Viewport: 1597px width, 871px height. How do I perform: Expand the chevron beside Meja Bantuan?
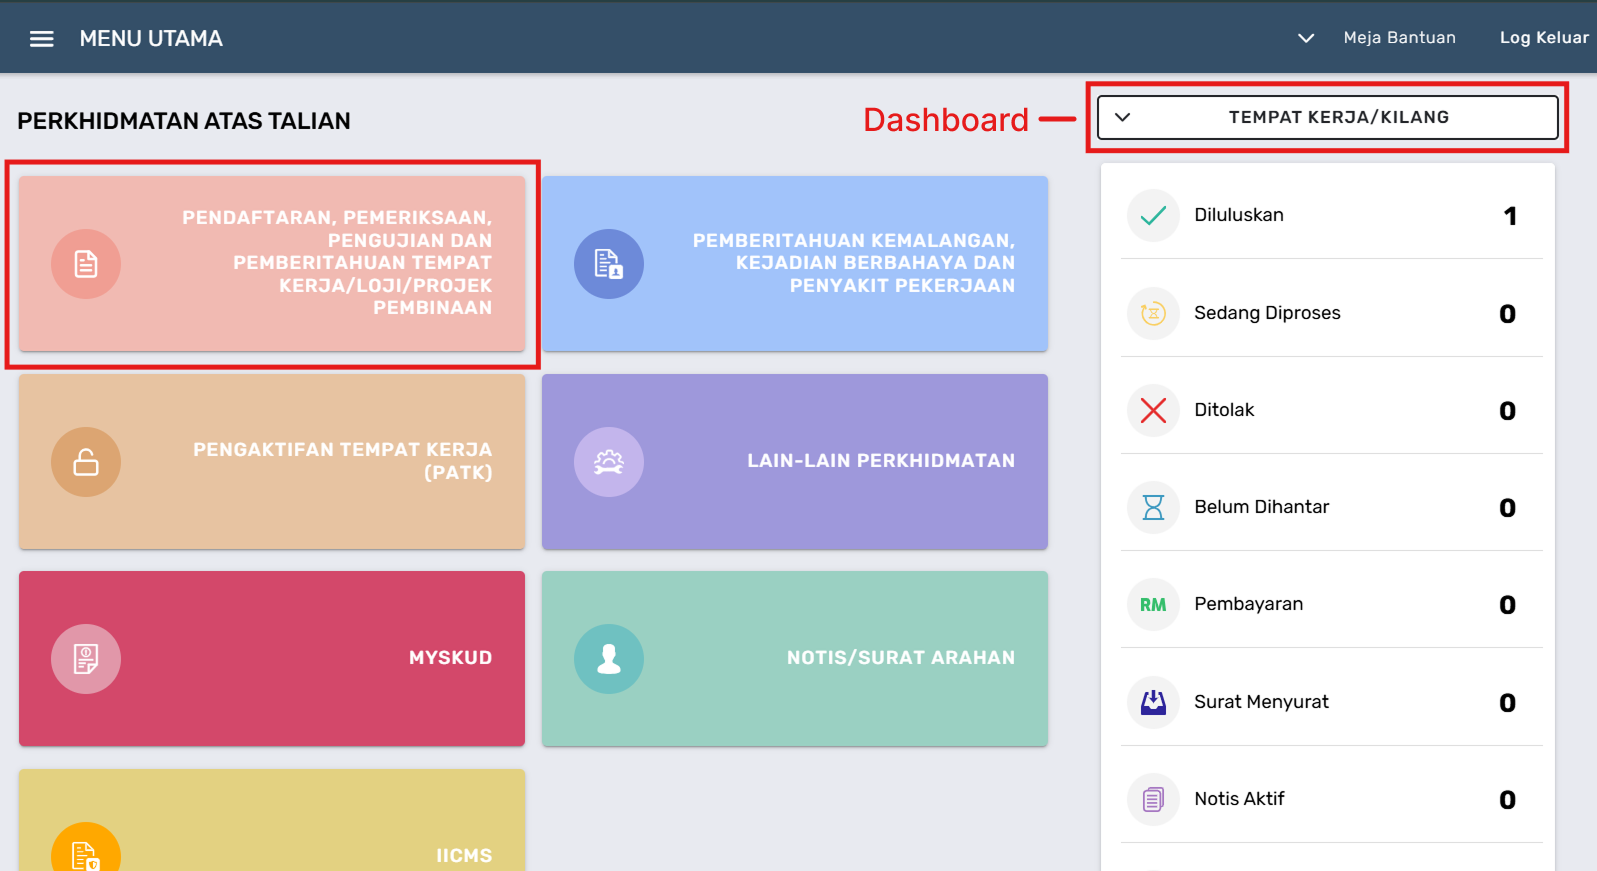[1305, 38]
